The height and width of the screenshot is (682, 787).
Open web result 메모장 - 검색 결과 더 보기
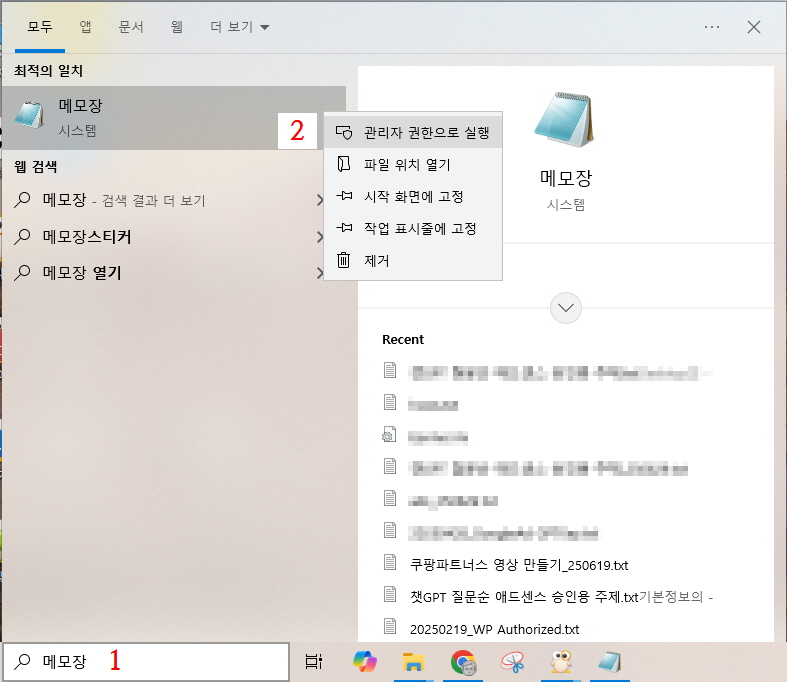click(x=163, y=200)
